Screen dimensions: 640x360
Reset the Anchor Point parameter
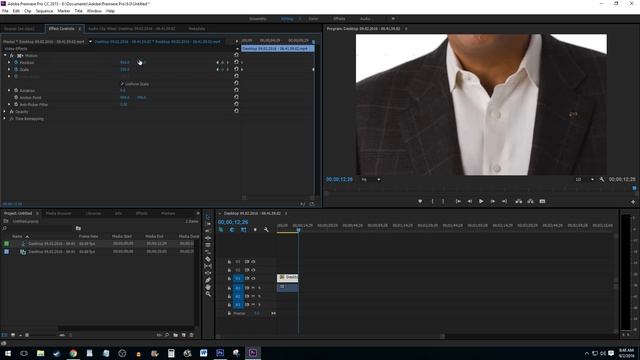point(236,97)
